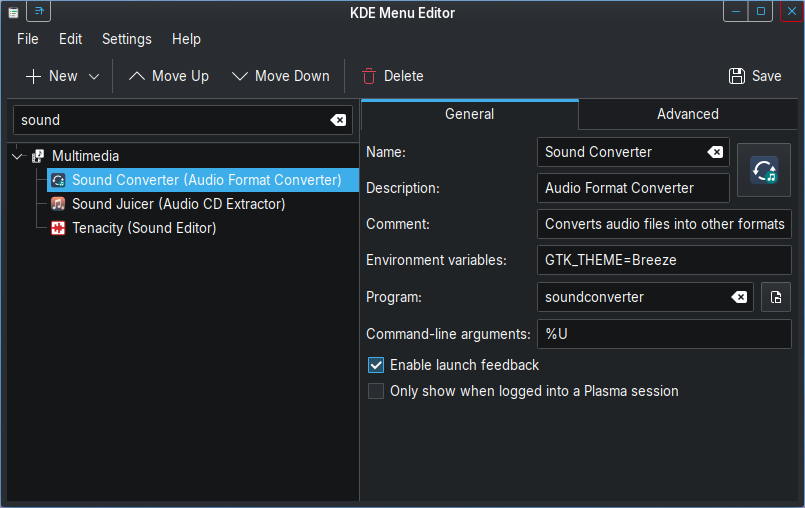805x508 pixels.
Task: Open the File menu
Action: [x=28, y=39]
